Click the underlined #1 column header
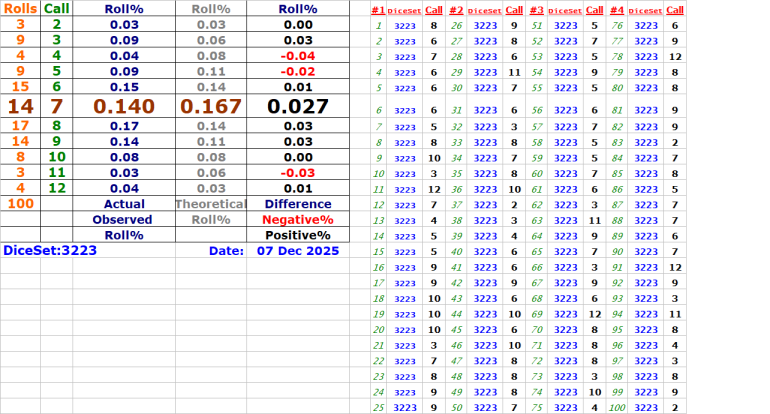Image resolution: width=770 pixels, height=414 pixels. pyautogui.click(x=378, y=10)
